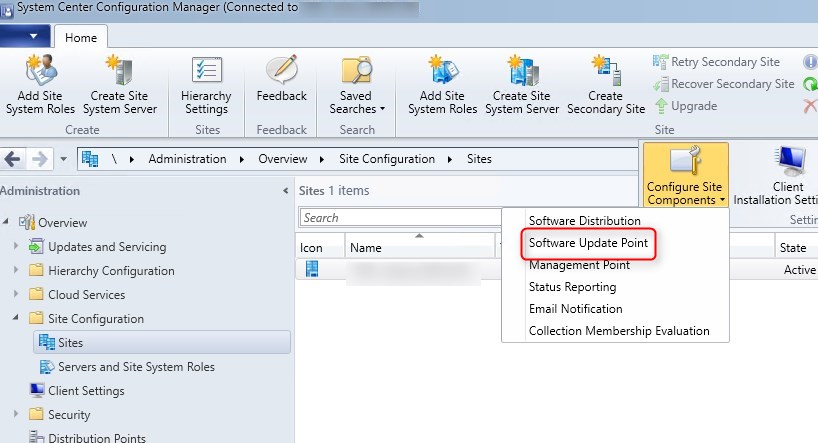The image size is (818, 443).
Task: Collapse the Overview tree node
Action: click(x=6, y=221)
